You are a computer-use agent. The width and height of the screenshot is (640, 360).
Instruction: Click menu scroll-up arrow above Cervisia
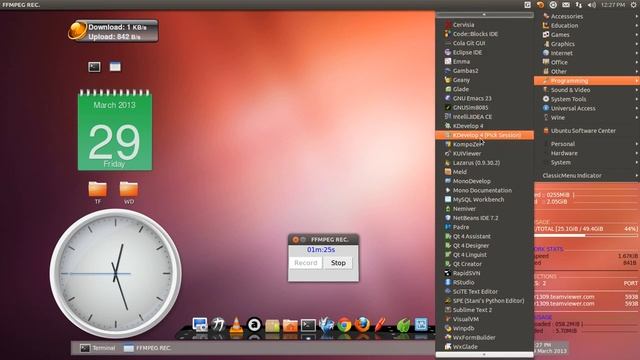click(484, 15)
